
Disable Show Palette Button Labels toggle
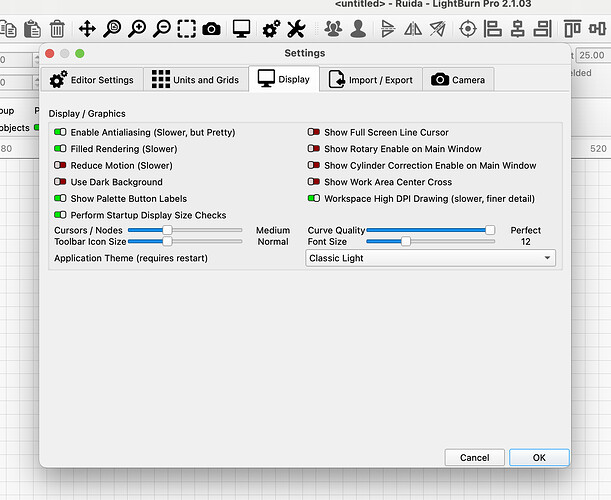(60, 198)
